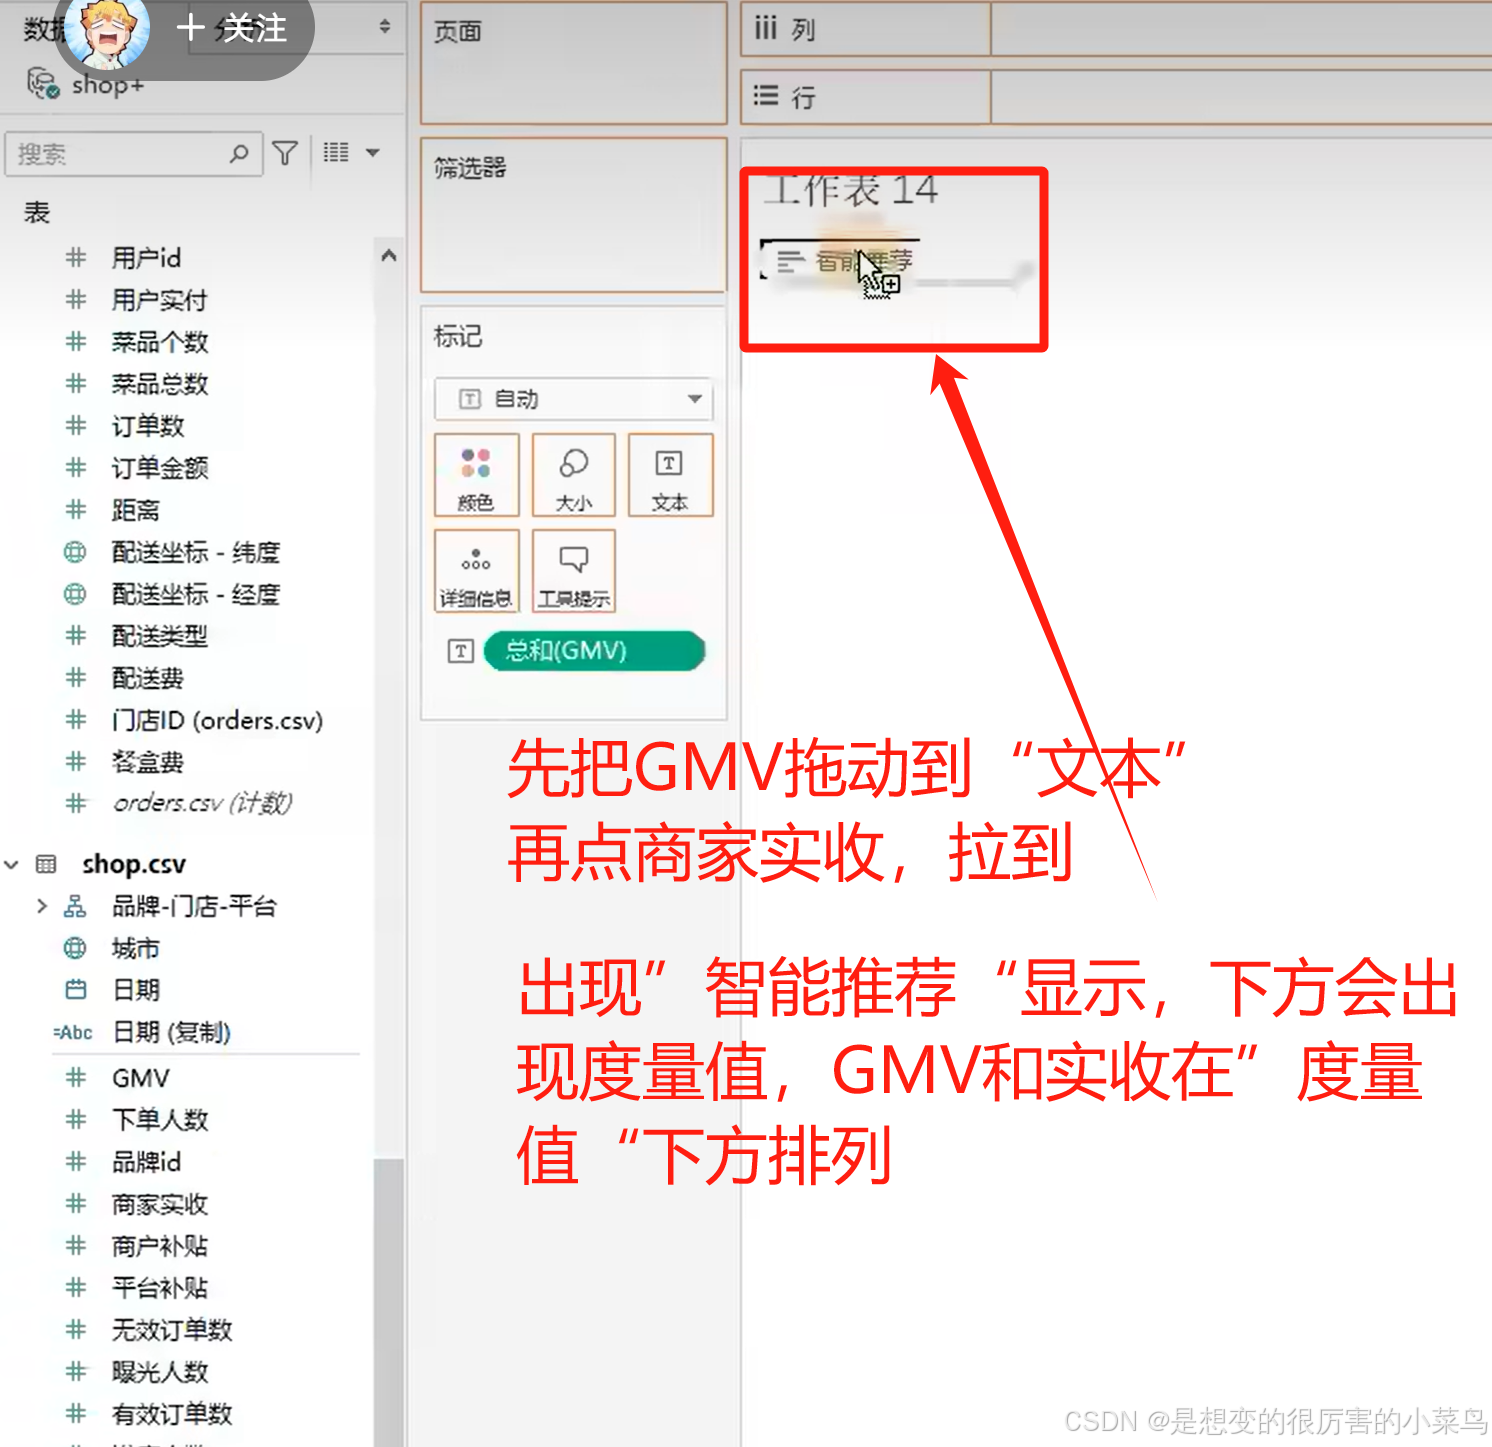Open the 自动 mark type dropdown
This screenshot has height=1447, width=1492.
[573, 399]
